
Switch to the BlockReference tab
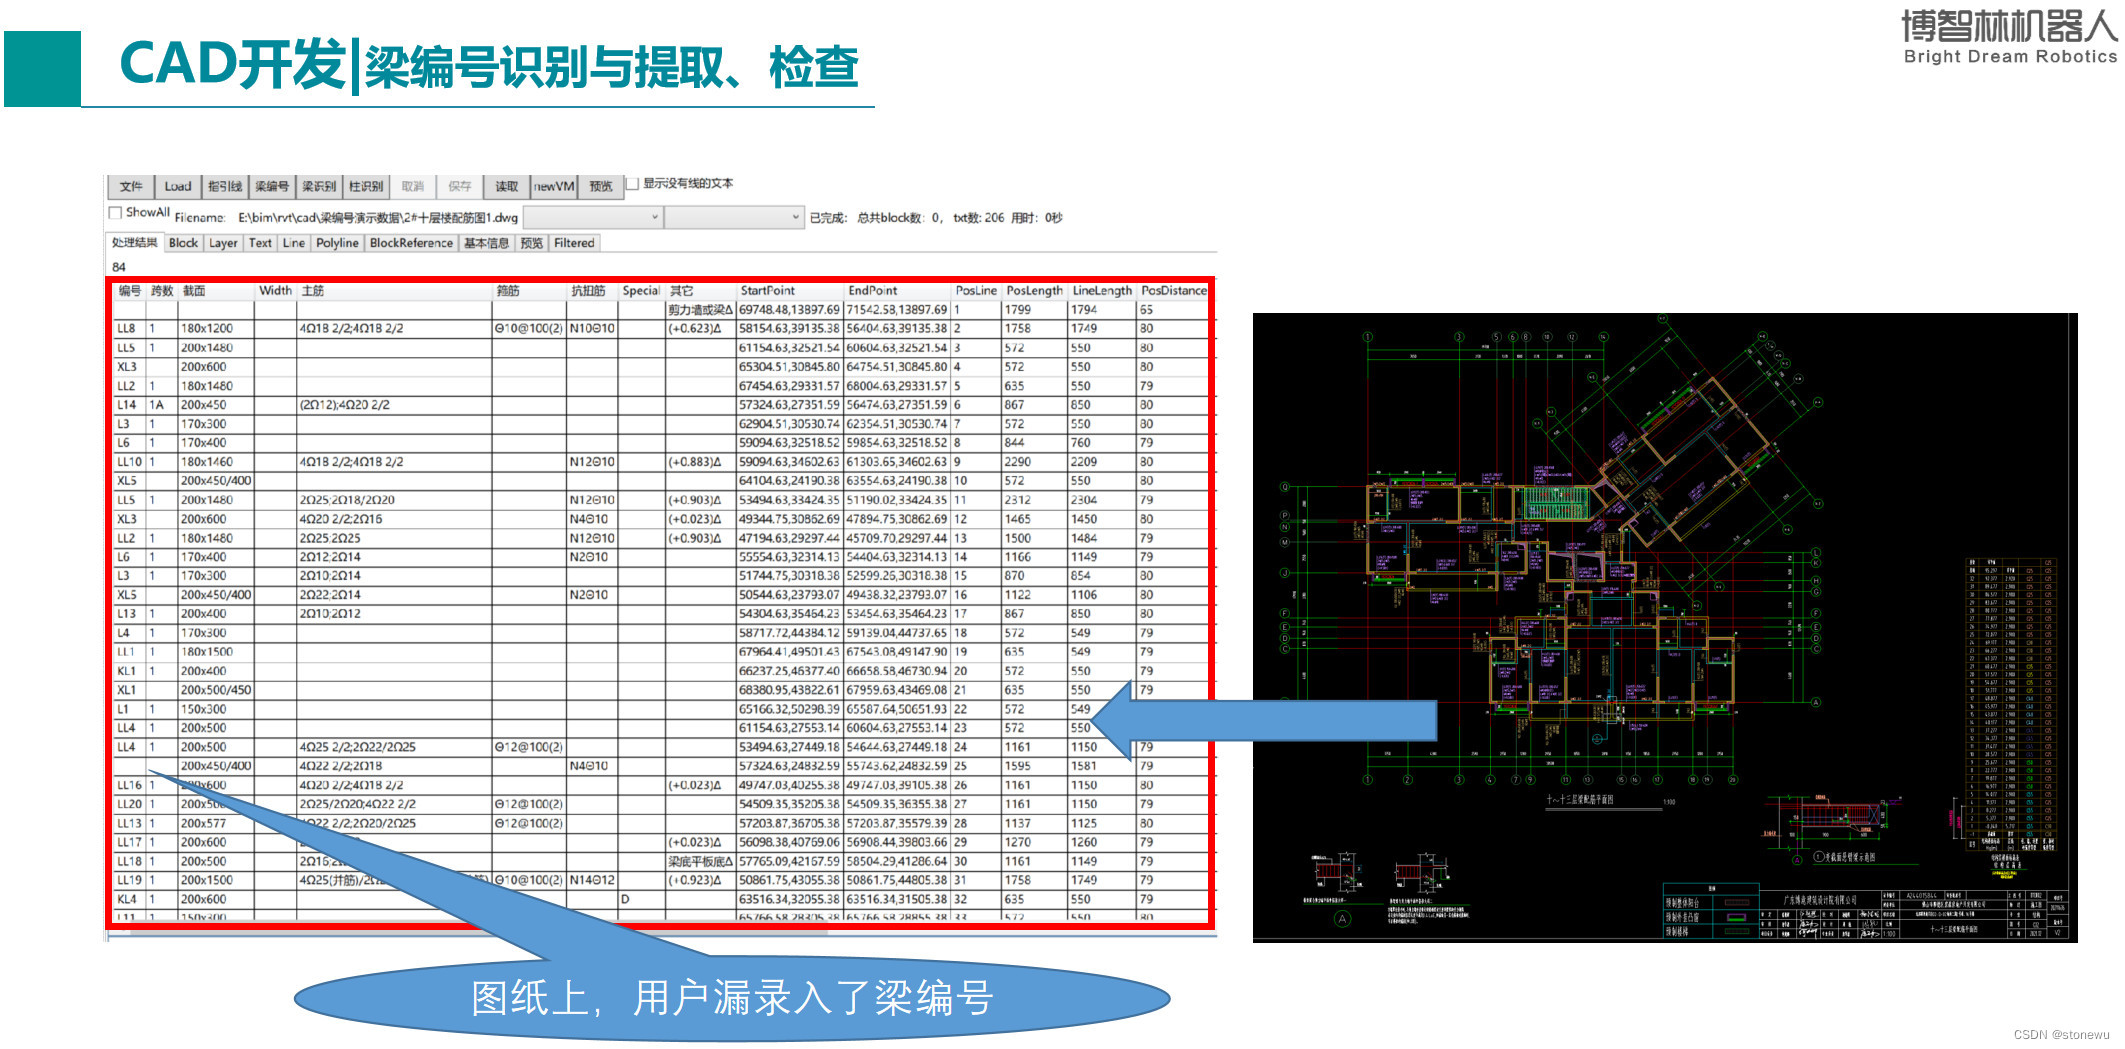(411, 242)
